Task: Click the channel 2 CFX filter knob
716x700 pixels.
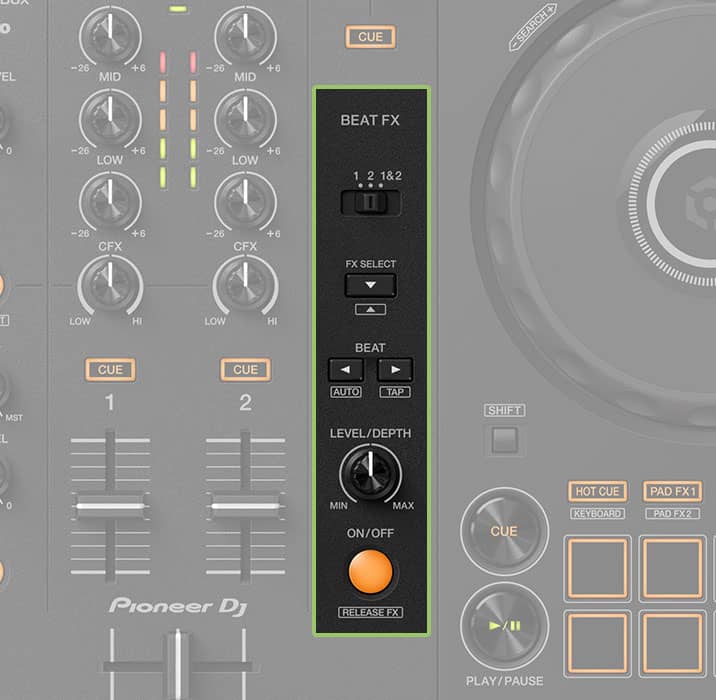Action: pos(245,287)
